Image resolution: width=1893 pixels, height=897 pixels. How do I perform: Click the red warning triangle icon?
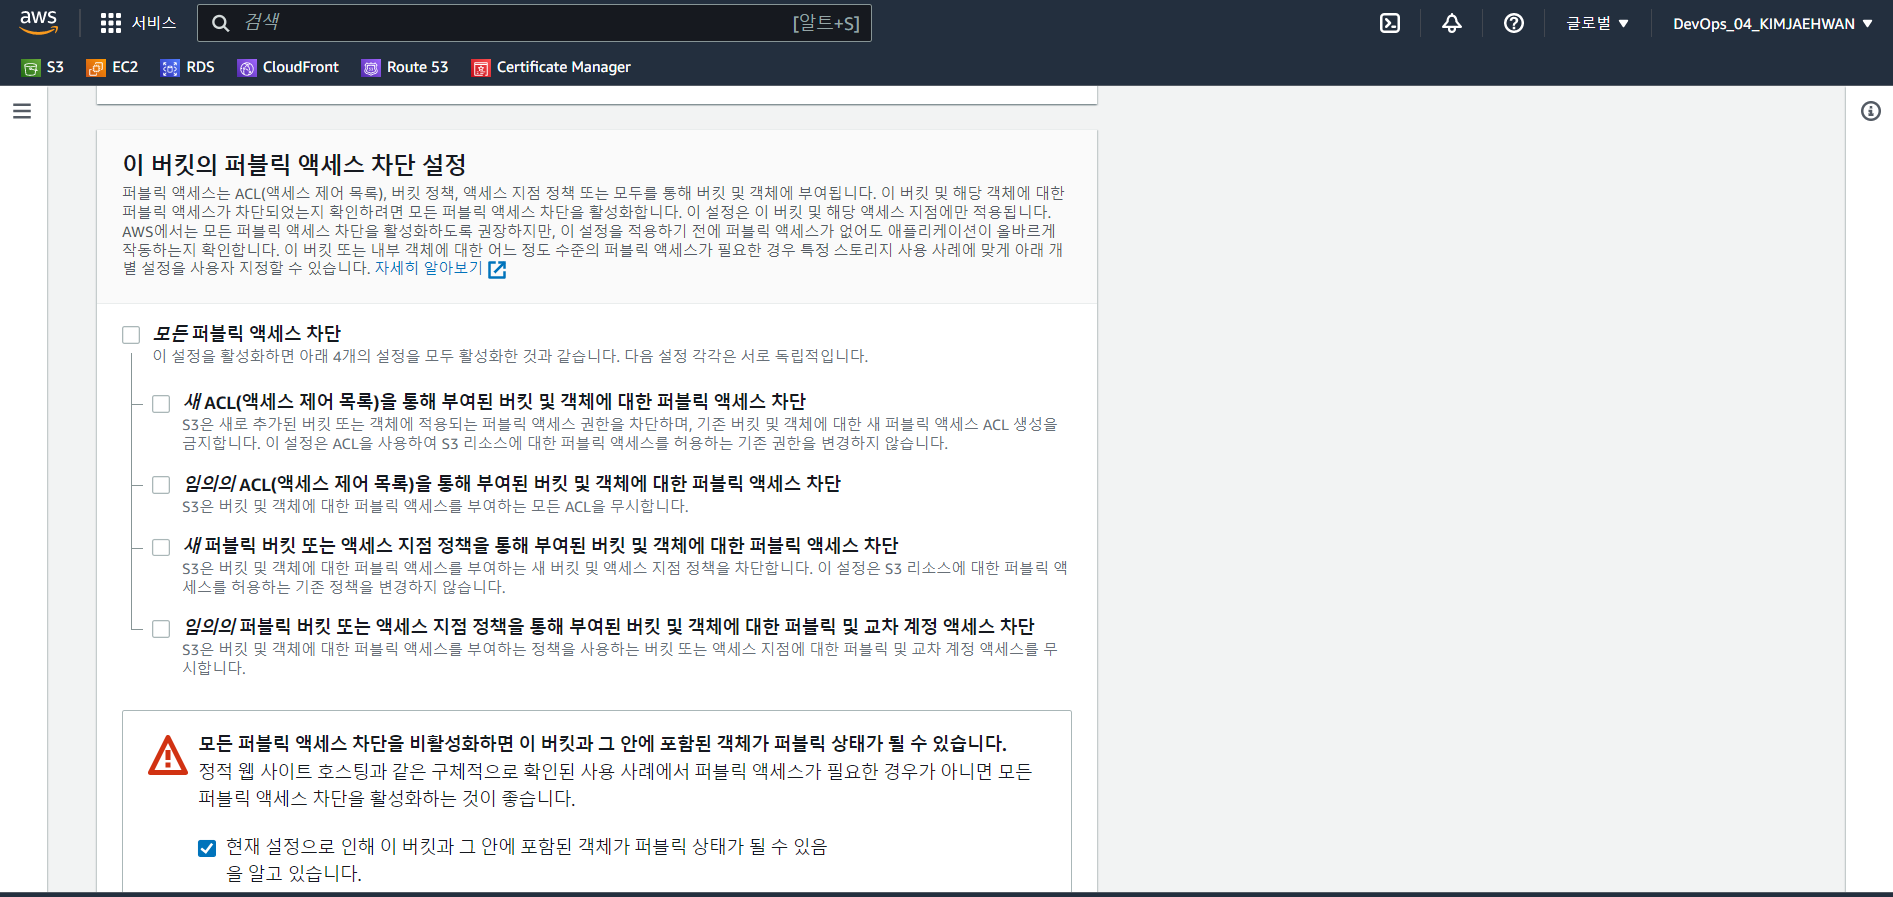[168, 756]
